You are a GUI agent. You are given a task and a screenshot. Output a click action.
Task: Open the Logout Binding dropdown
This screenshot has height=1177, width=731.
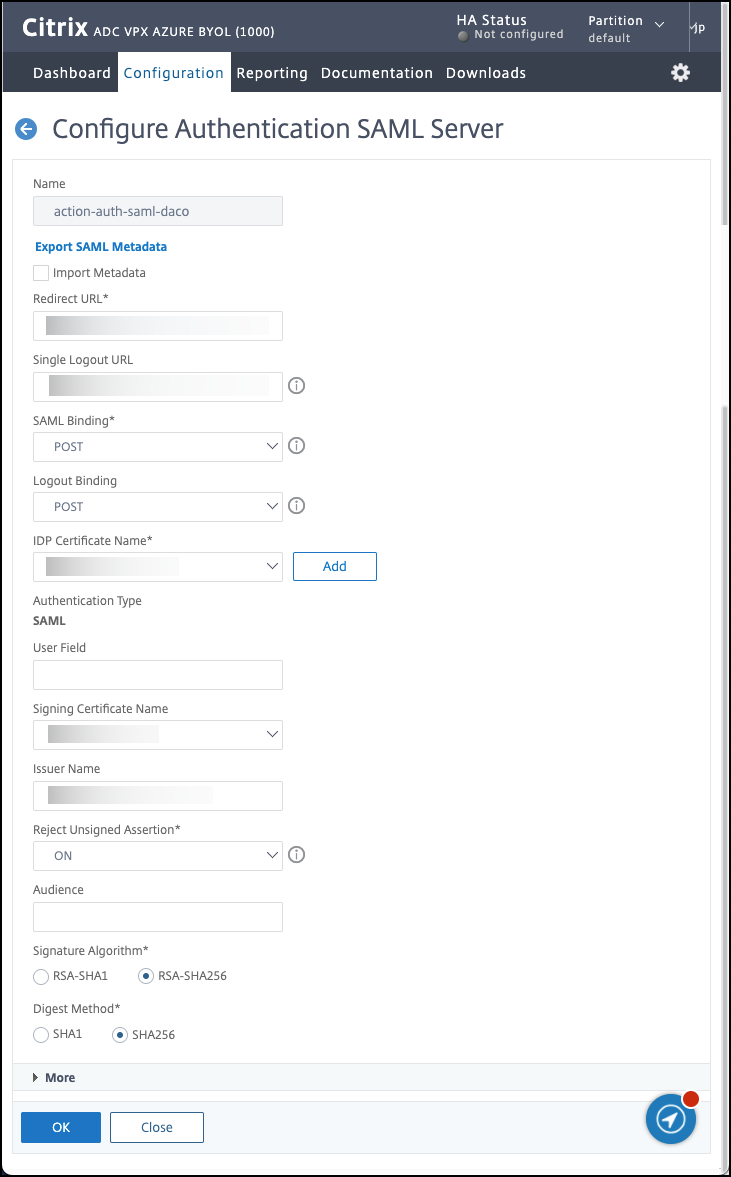[x=158, y=507]
